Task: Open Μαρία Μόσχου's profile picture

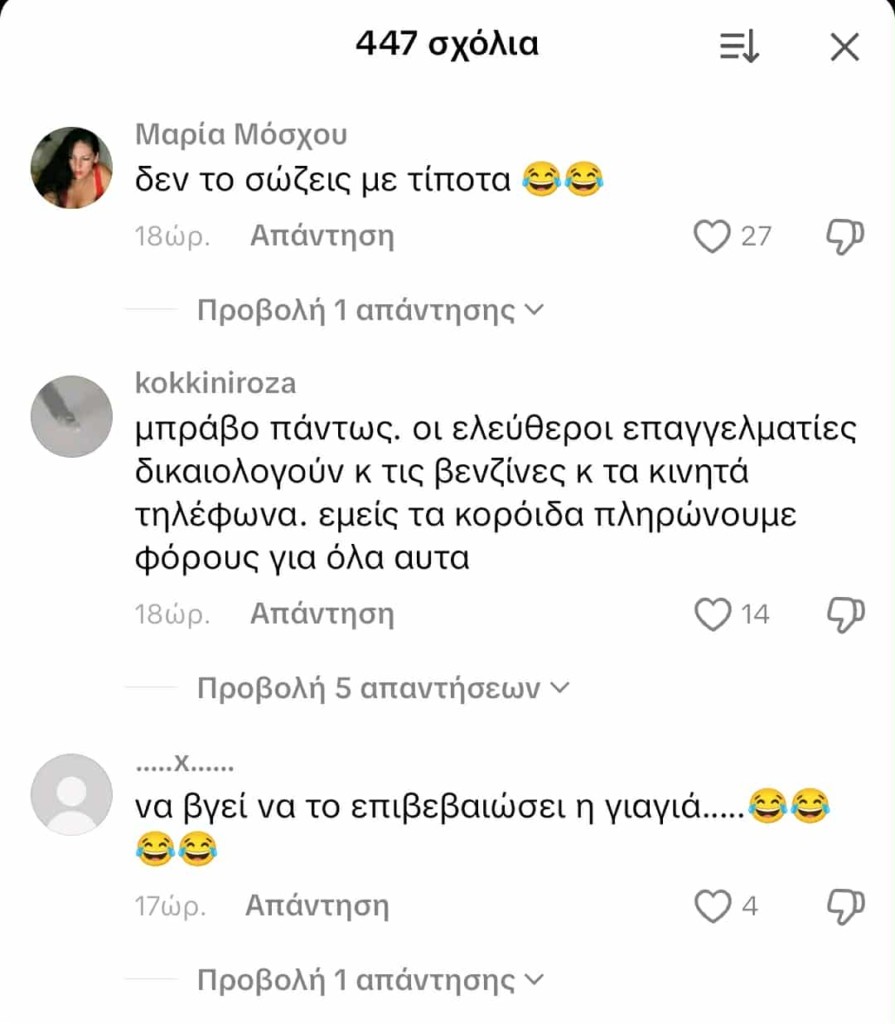Action: point(72,168)
